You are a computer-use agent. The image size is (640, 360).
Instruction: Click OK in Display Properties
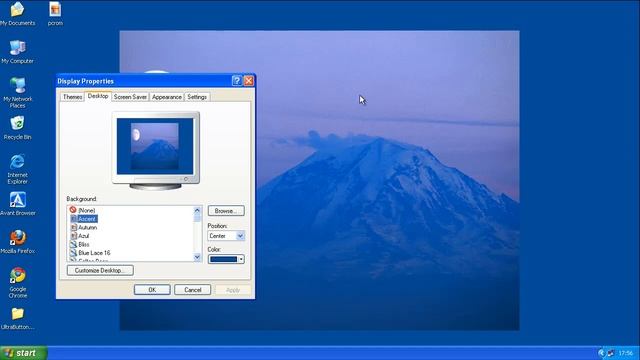pos(152,289)
